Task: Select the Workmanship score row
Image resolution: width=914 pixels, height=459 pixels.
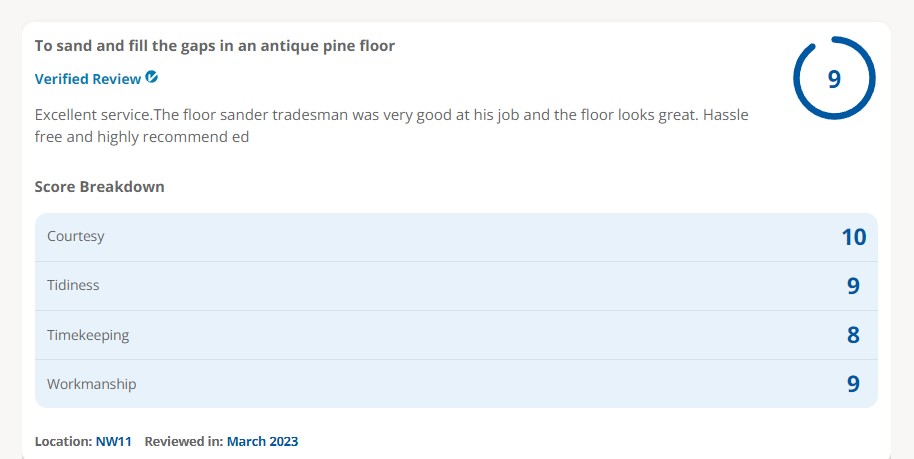Action: [x=456, y=384]
